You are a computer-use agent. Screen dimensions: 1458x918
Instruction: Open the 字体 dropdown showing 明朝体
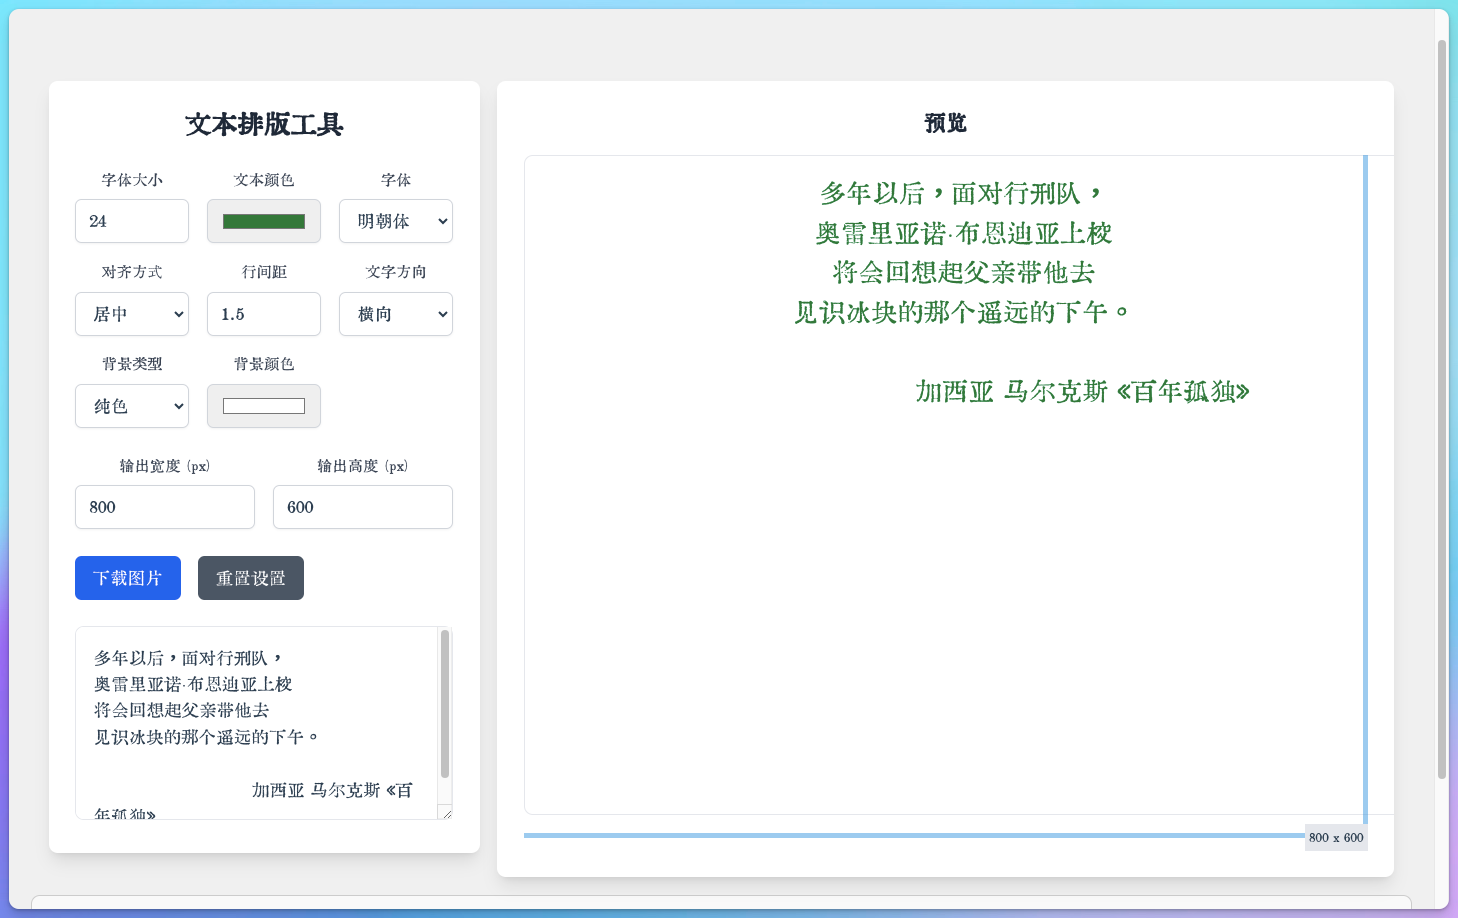[396, 221]
